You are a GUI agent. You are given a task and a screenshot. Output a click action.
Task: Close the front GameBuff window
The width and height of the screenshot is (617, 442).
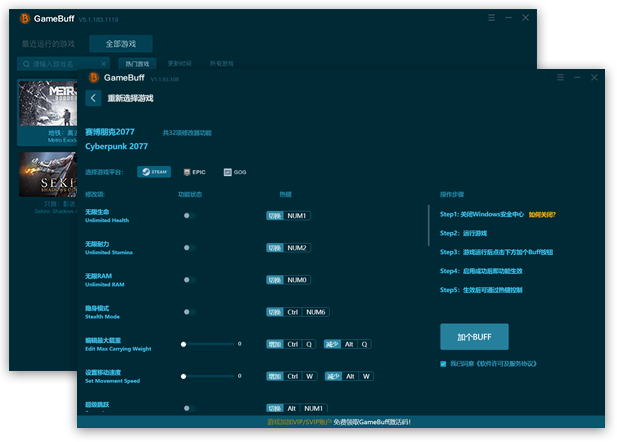click(594, 77)
